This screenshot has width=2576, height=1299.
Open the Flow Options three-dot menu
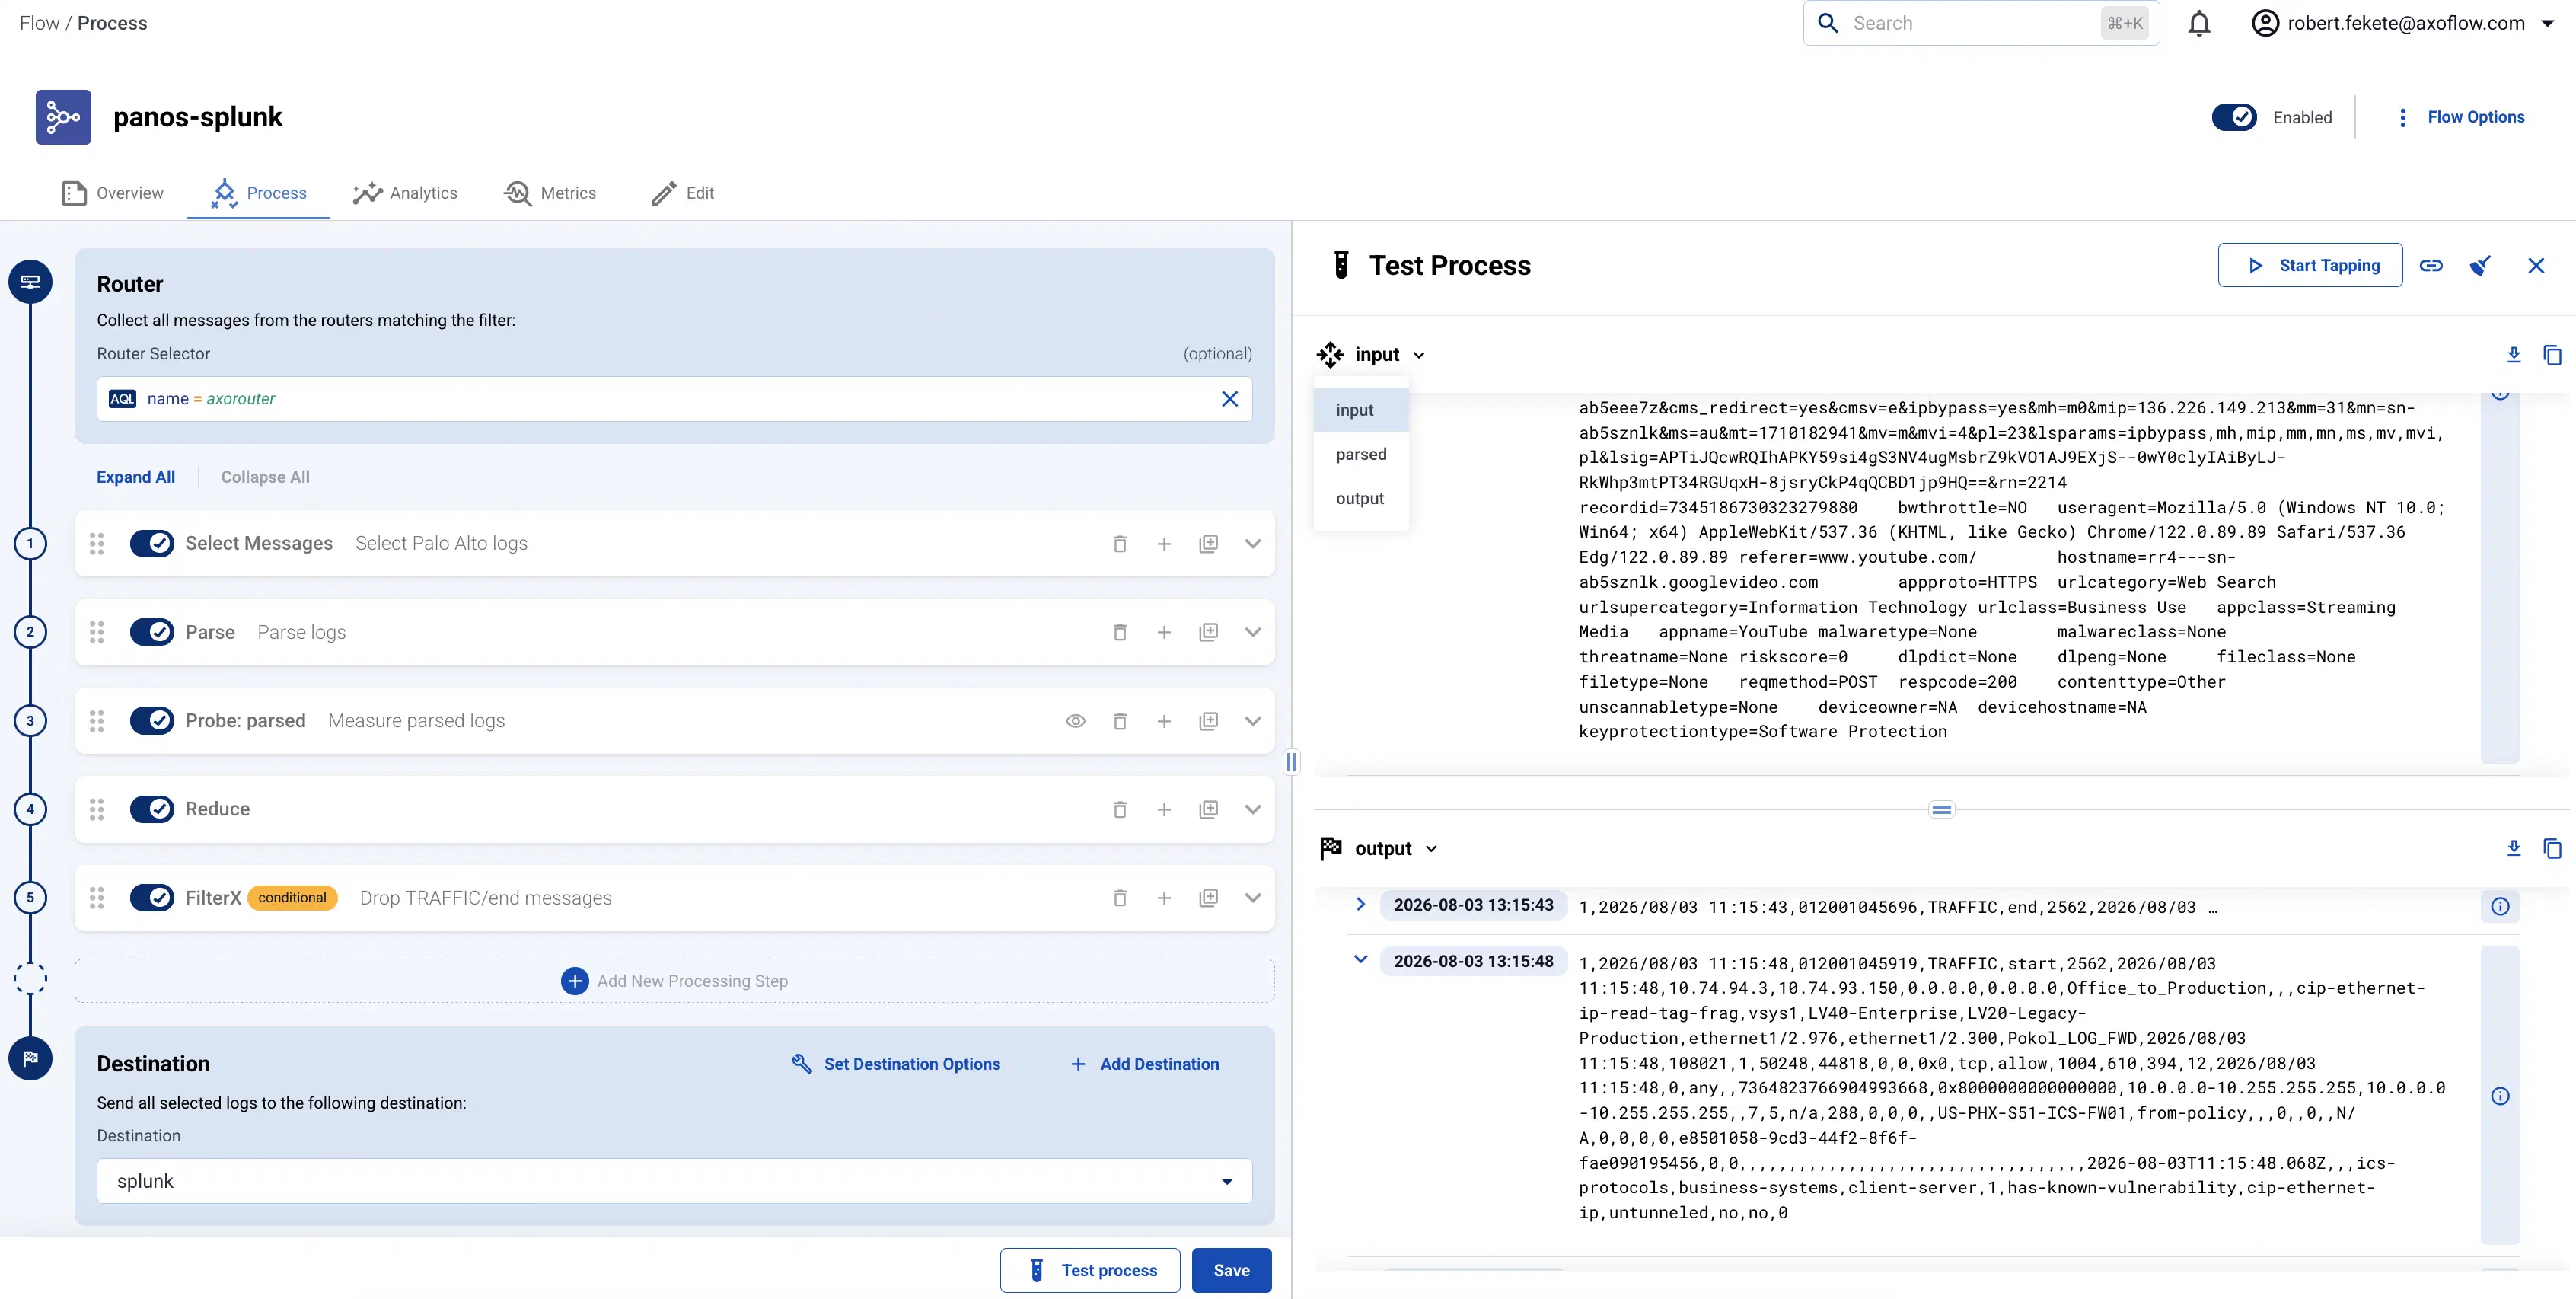[x=2402, y=117]
